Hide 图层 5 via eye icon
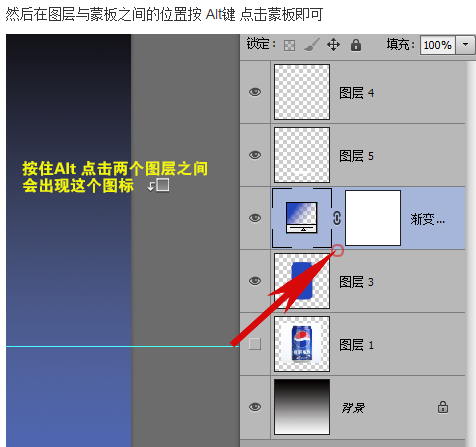 click(255, 155)
